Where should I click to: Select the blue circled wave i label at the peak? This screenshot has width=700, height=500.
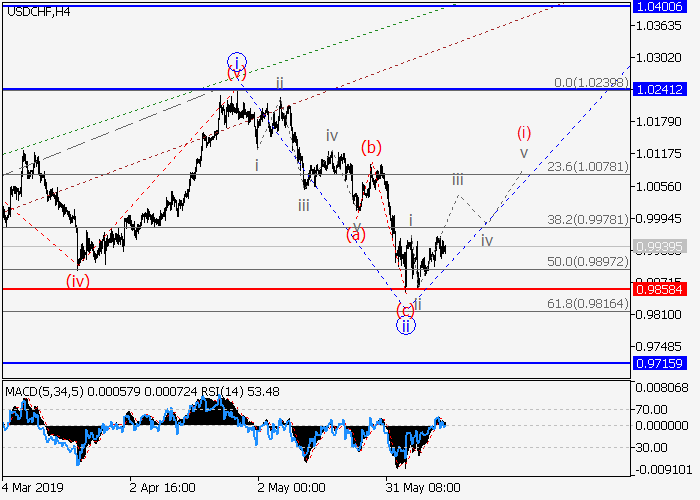(x=236, y=61)
